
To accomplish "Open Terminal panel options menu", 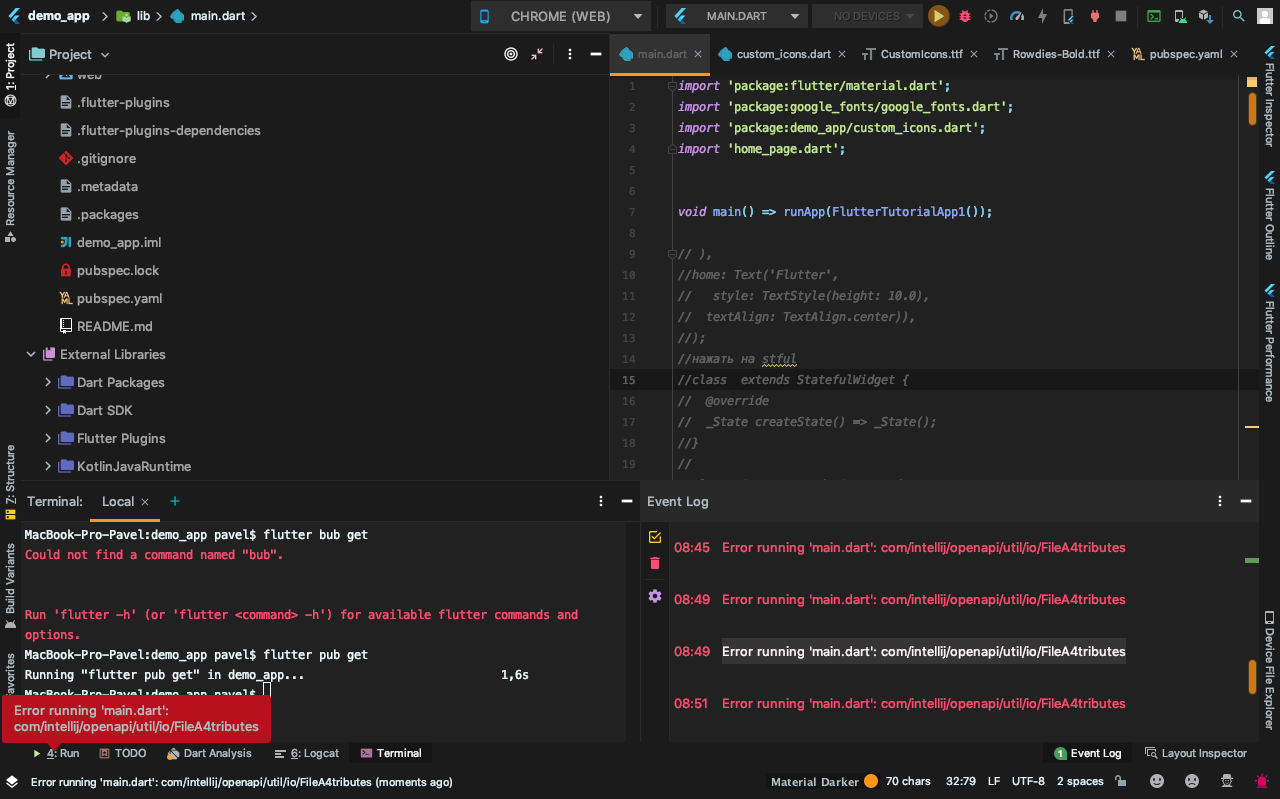I will [601, 501].
